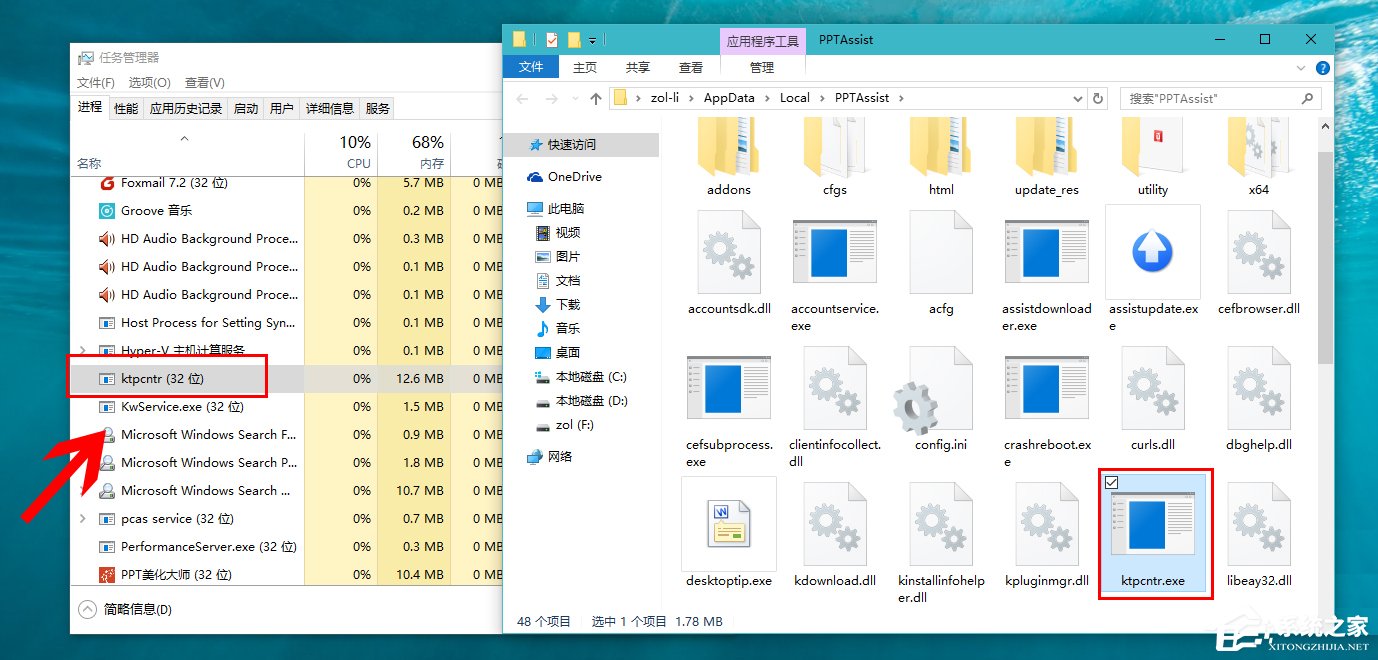Screen dimensions: 1378x660
Task: Select the cefbrowser.dll file
Action: click(1258, 255)
